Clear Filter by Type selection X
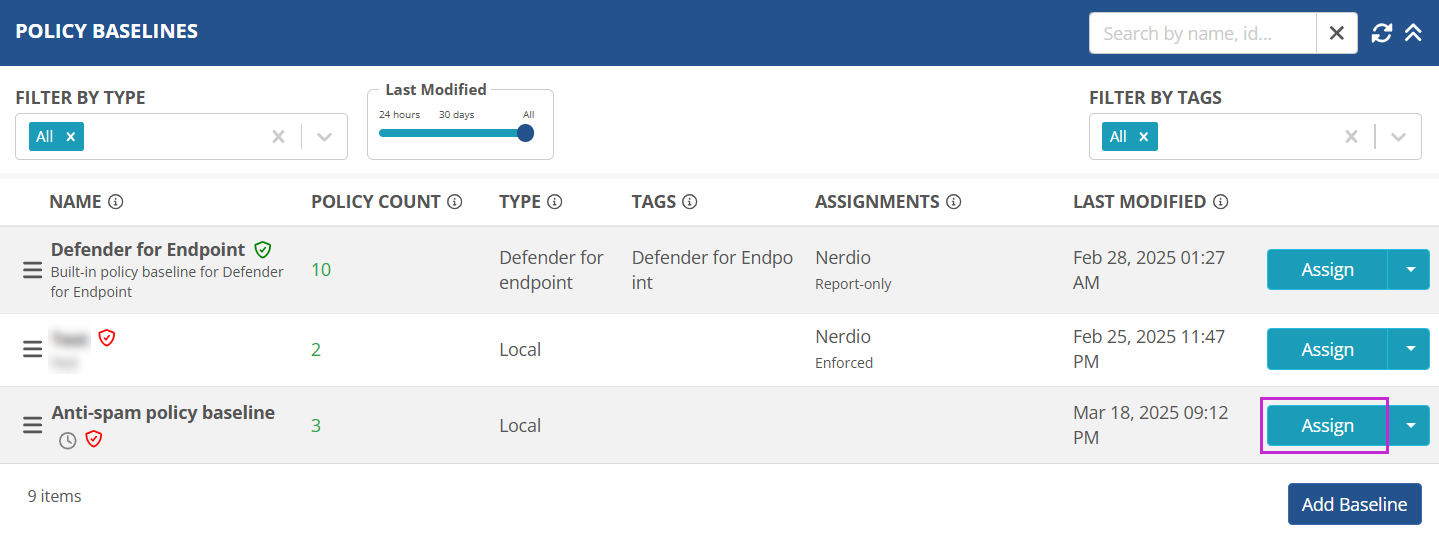Image resolution: width=1439 pixels, height=542 pixels. point(279,137)
